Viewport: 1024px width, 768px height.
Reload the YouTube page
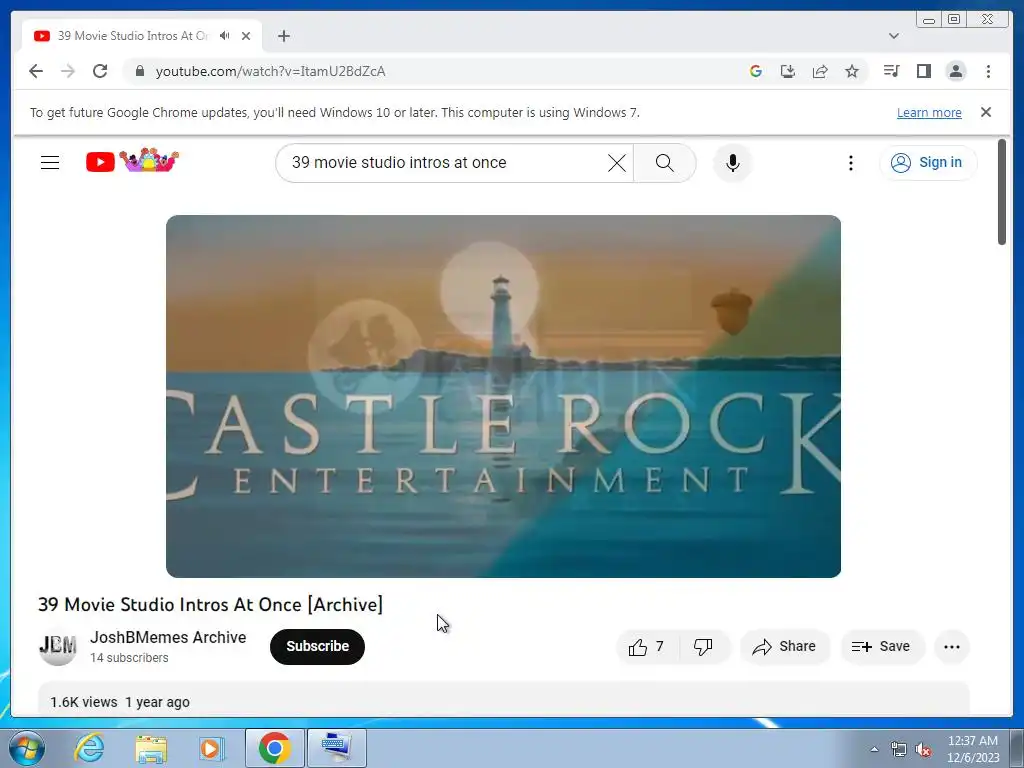(x=100, y=71)
